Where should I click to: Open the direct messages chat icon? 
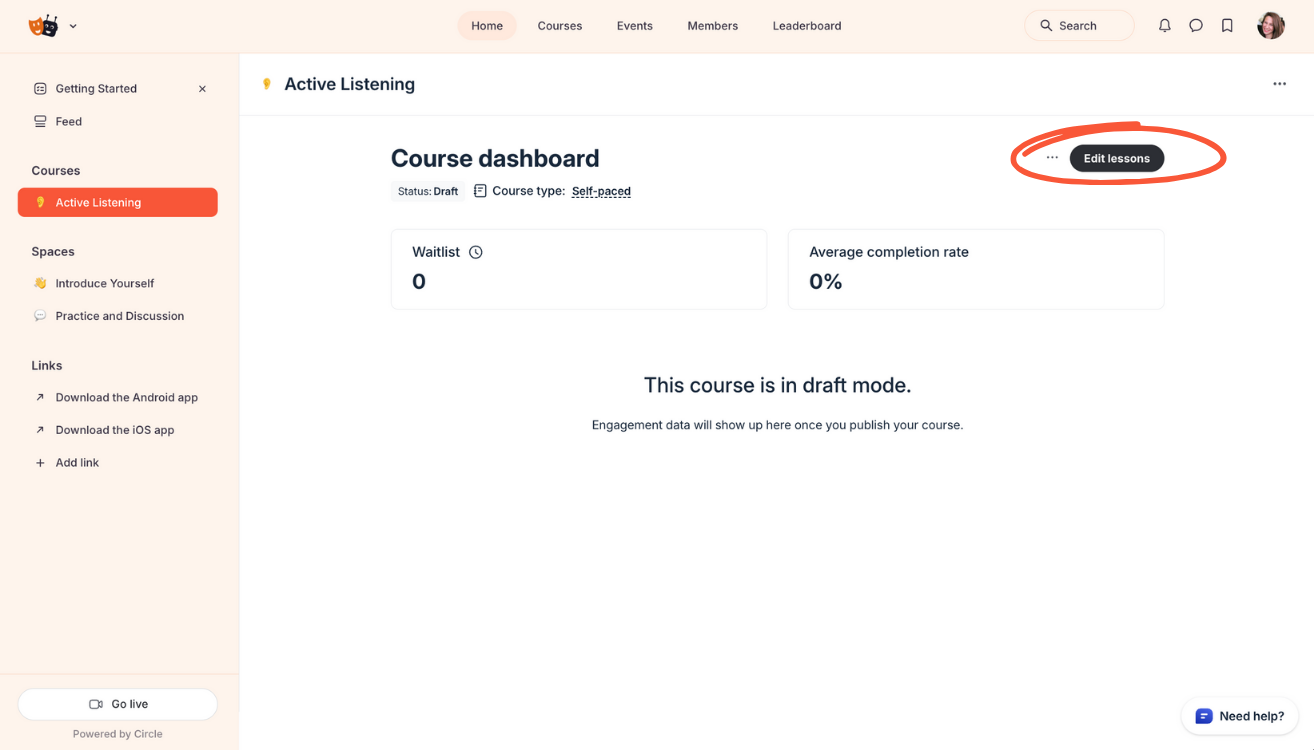[x=1196, y=26]
